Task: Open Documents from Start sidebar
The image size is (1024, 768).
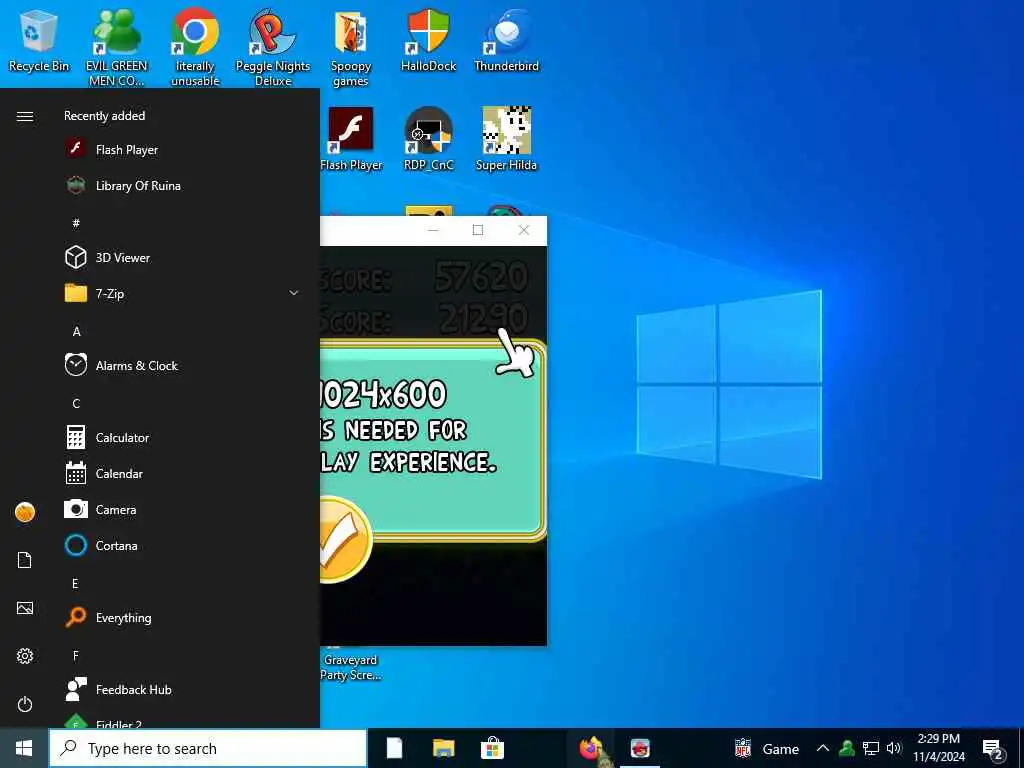Action: 25,560
